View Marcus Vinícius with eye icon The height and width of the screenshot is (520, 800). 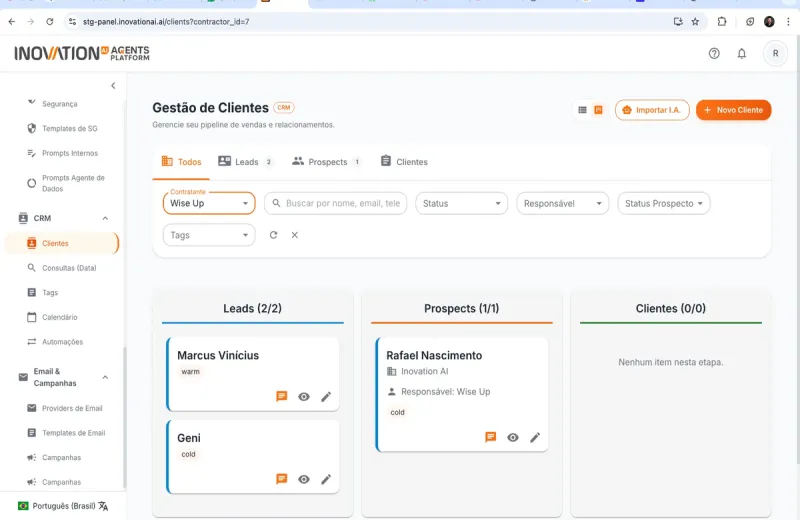point(304,397)
